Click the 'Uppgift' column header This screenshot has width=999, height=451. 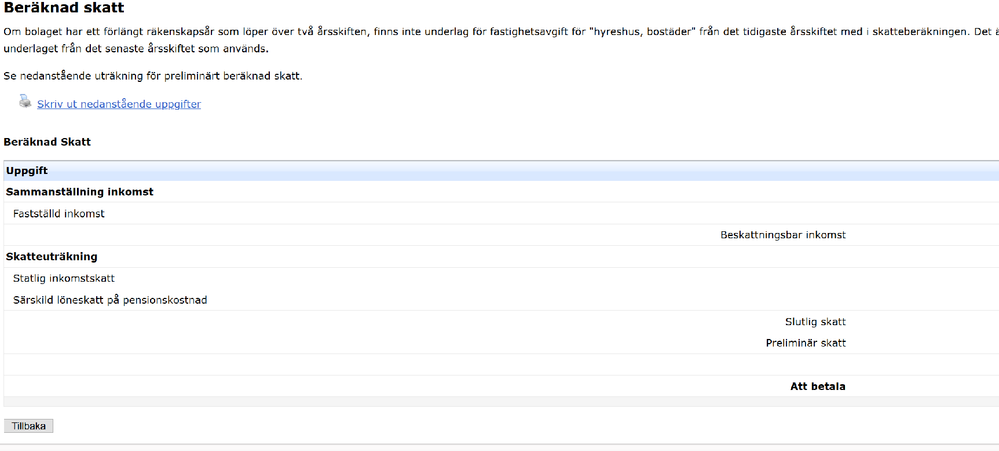(27, 171)
